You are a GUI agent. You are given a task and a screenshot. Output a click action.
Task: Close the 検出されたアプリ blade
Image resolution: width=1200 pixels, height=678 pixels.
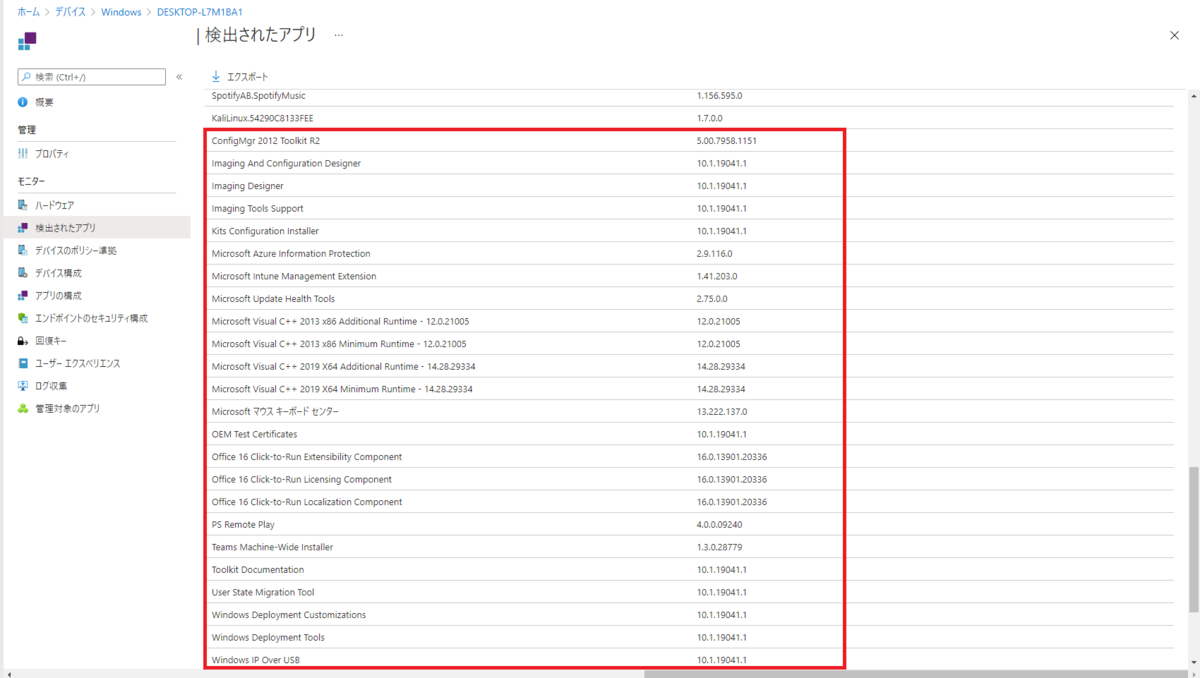1174,35
